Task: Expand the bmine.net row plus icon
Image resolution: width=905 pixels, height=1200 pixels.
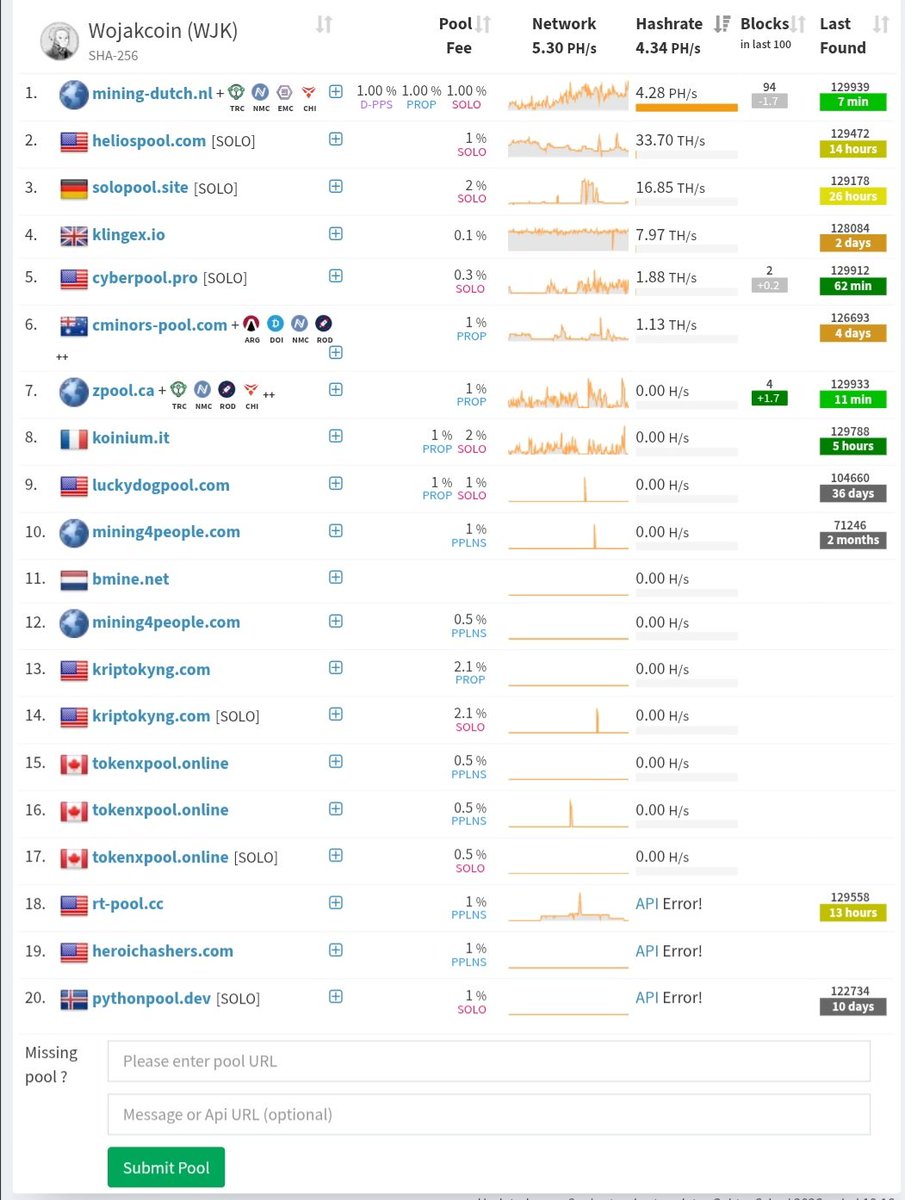Action: pos(336,577)
